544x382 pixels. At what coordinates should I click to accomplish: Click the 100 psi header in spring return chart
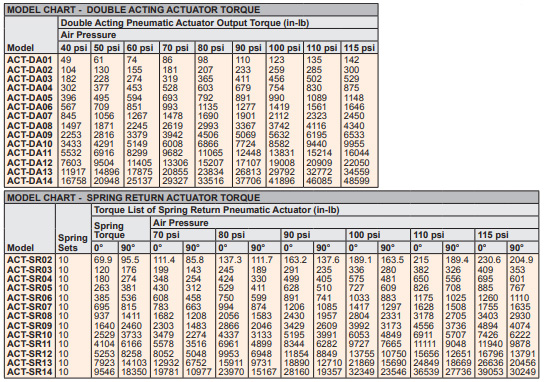click(364, 235)
